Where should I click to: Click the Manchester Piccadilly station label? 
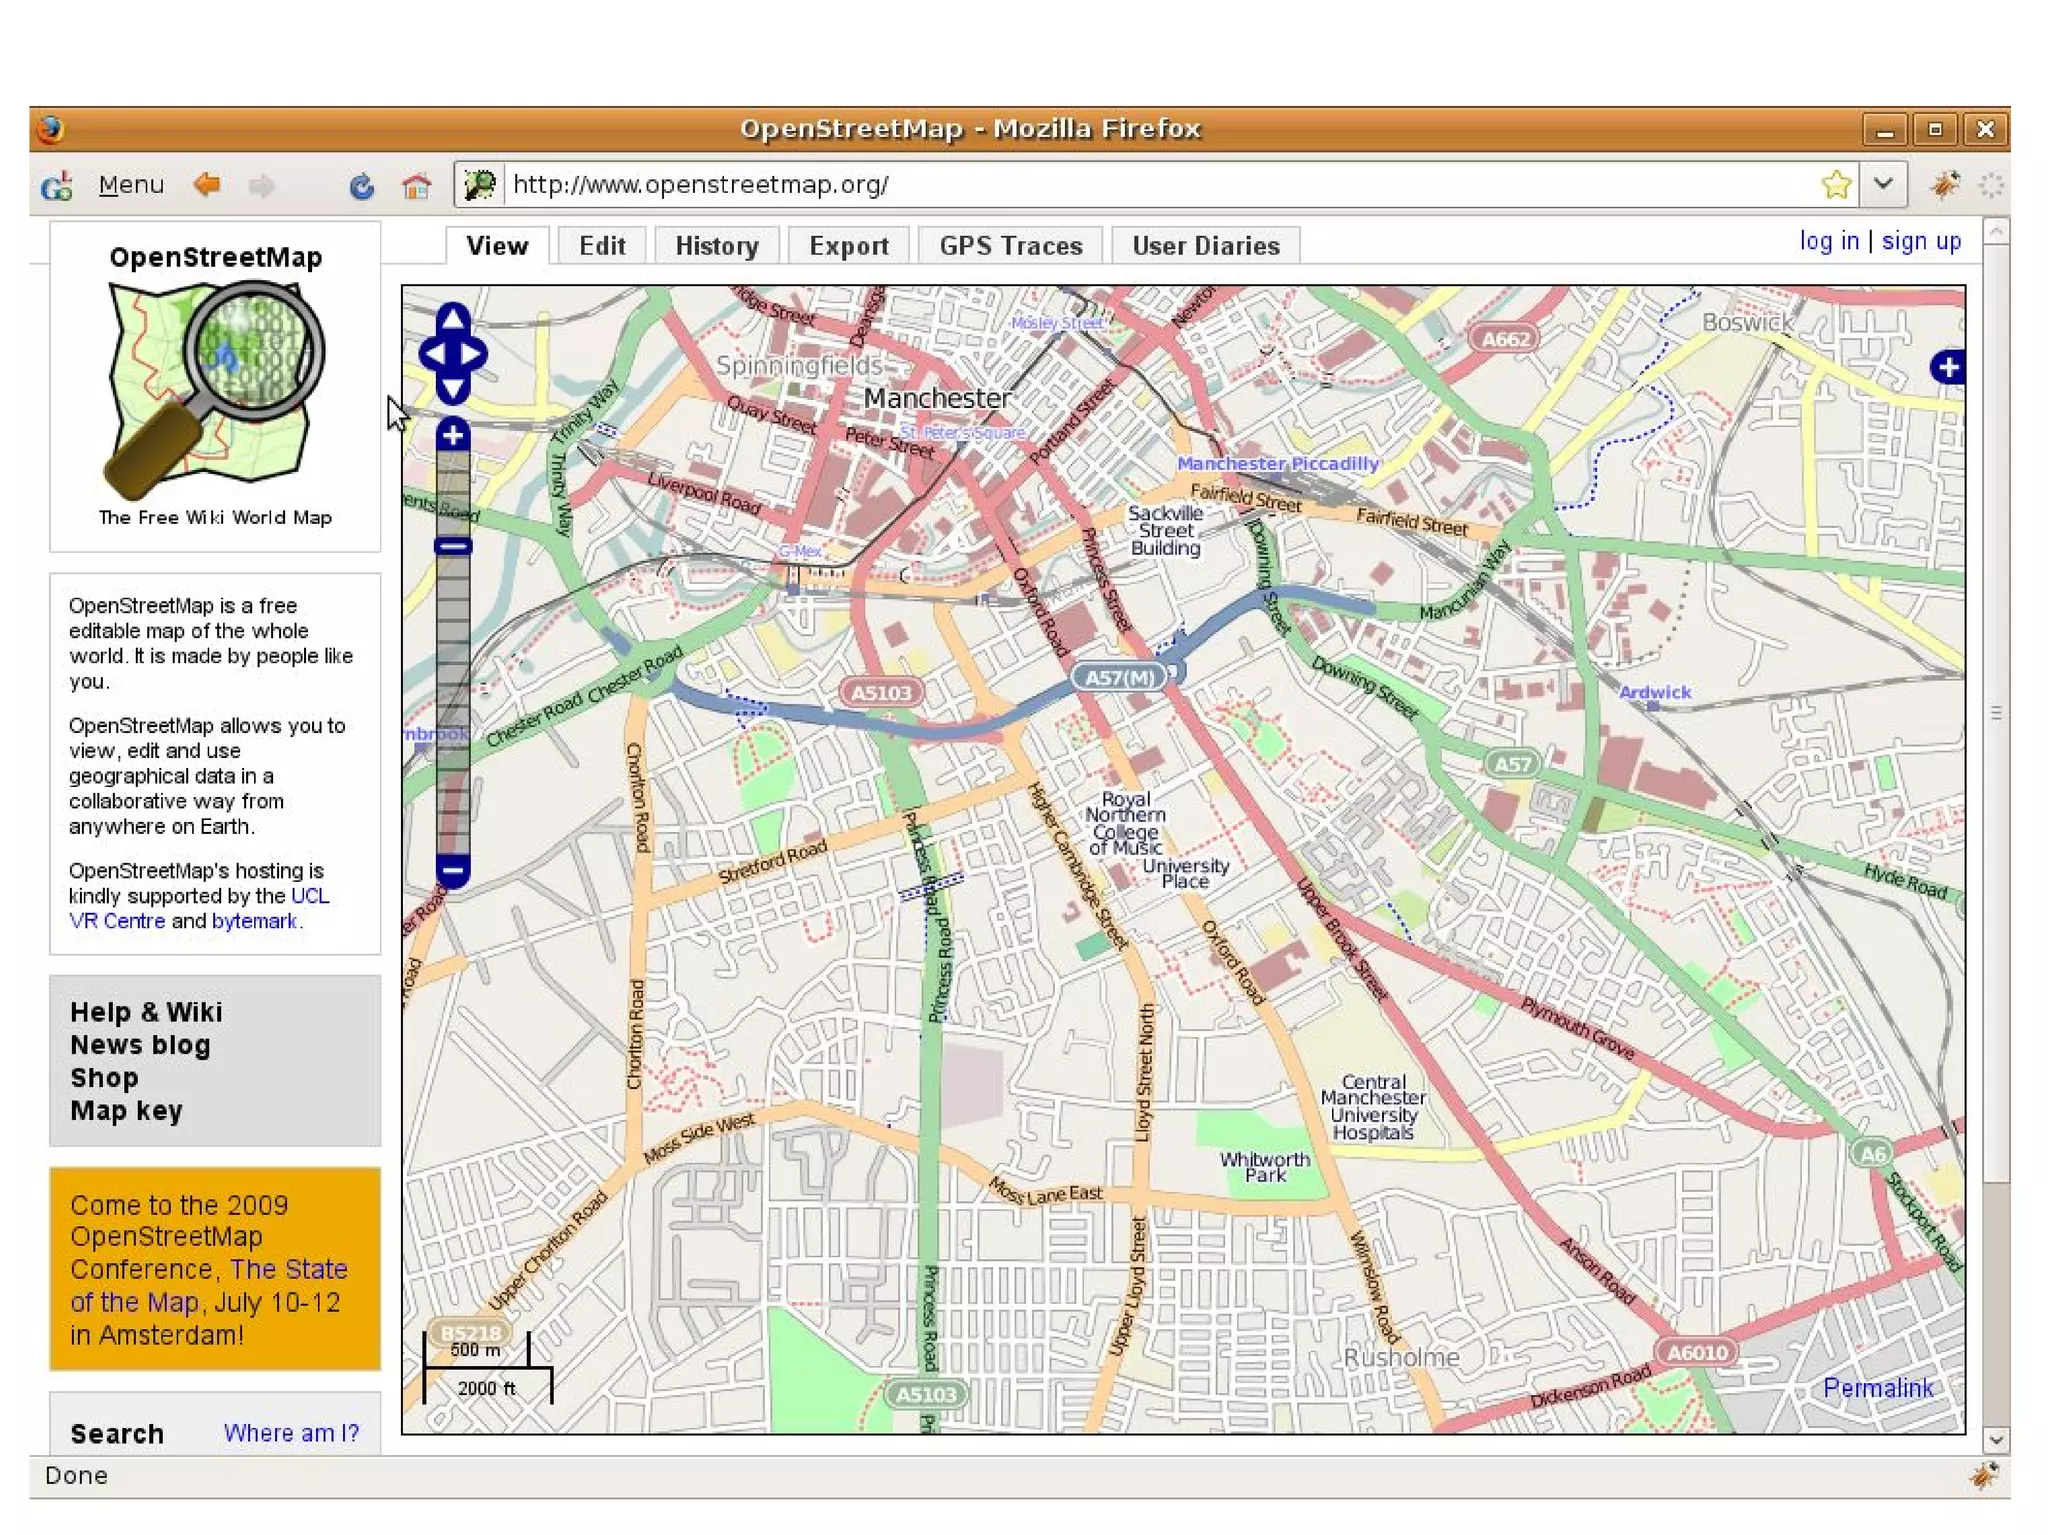(1277, 464)
